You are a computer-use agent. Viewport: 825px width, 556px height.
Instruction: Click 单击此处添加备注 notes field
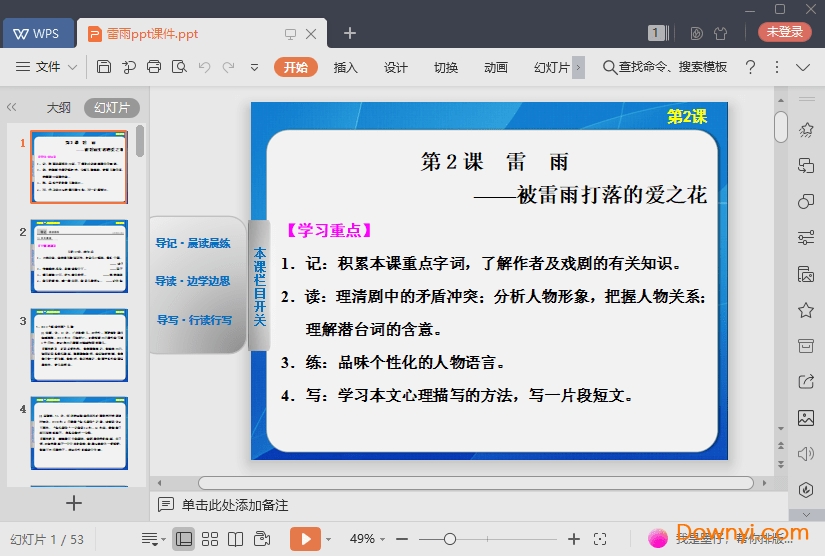(235, 505)
